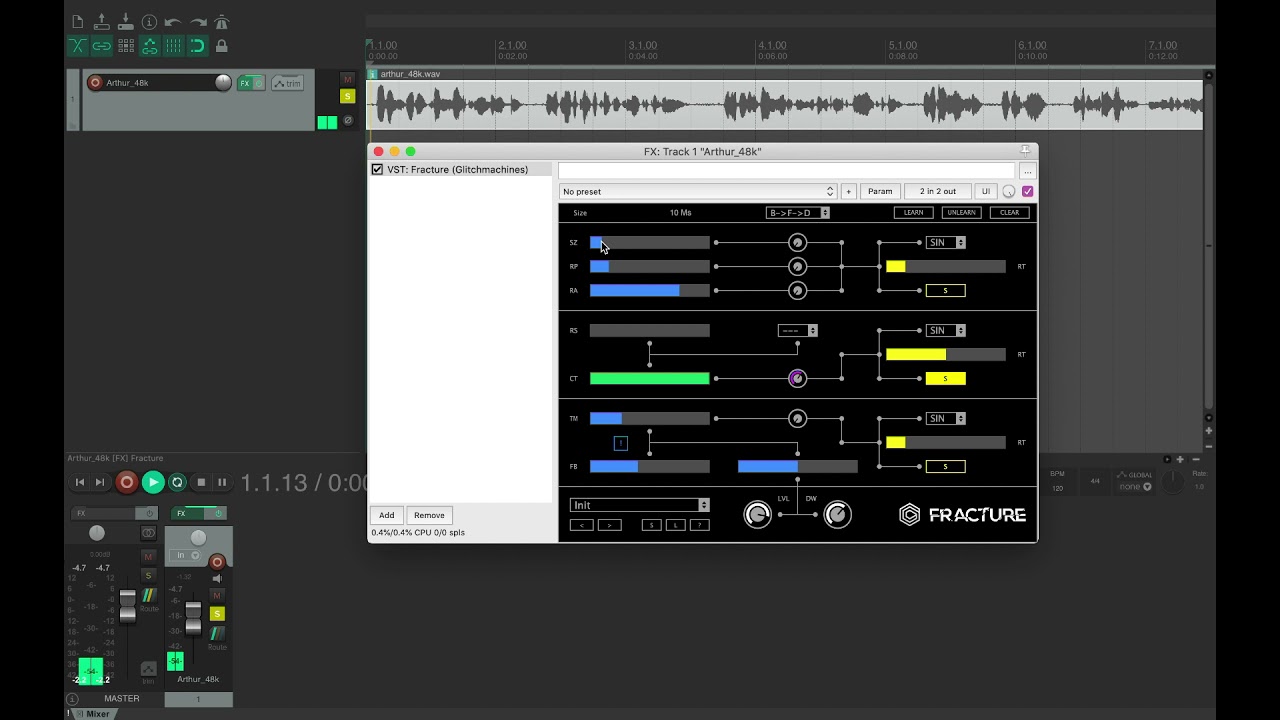The image size is (1280, 720).
Task: Open FX chain button on Arthur_48k track
Action: pos(244,83)
